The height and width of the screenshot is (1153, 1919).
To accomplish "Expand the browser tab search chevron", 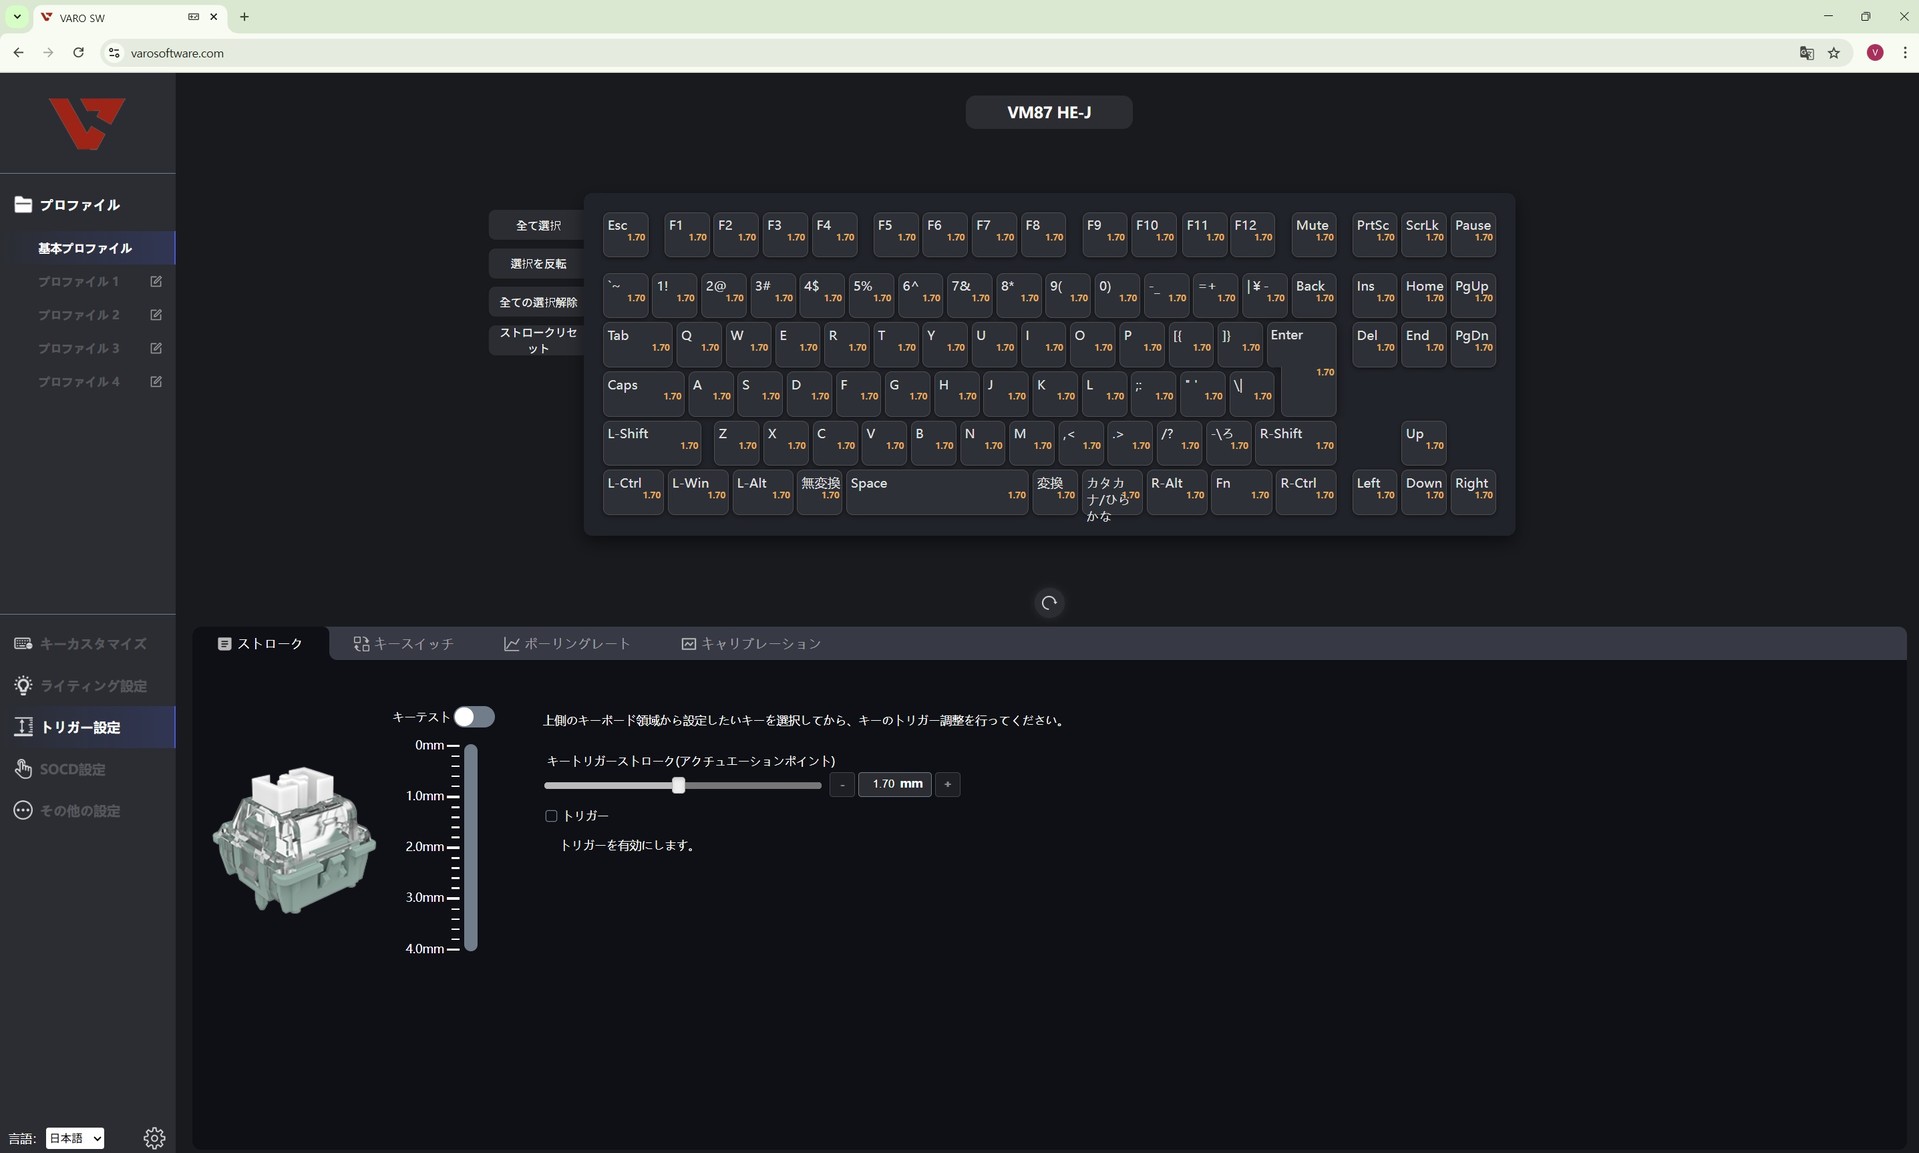I will tap(17, 17).
